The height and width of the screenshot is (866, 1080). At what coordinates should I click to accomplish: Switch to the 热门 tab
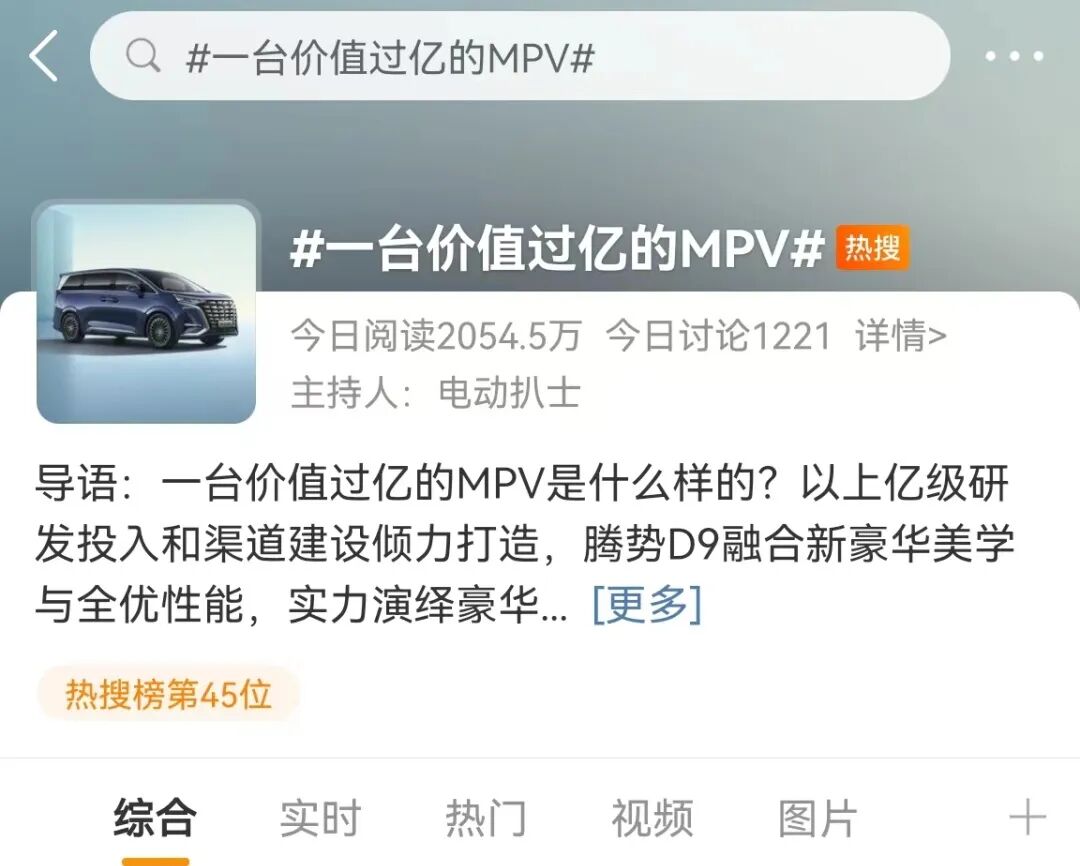click(486, 818)
